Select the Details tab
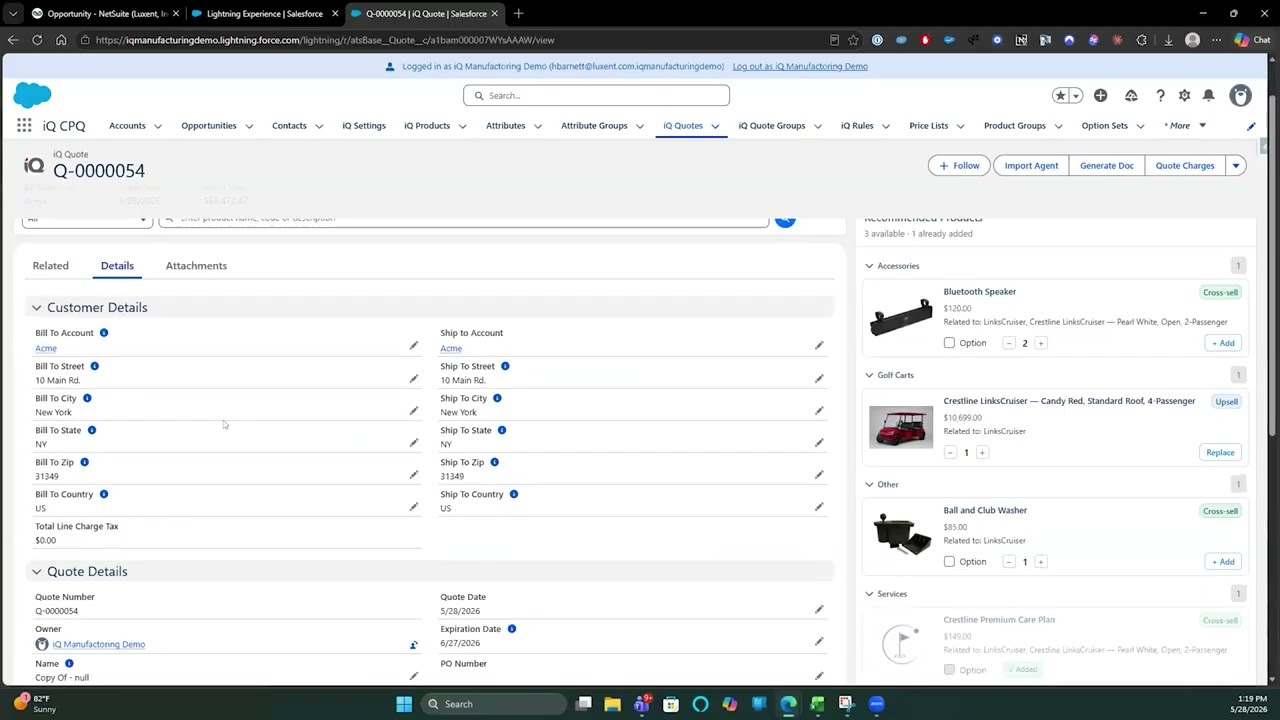 pyautogui.click(x=117, y=266)
